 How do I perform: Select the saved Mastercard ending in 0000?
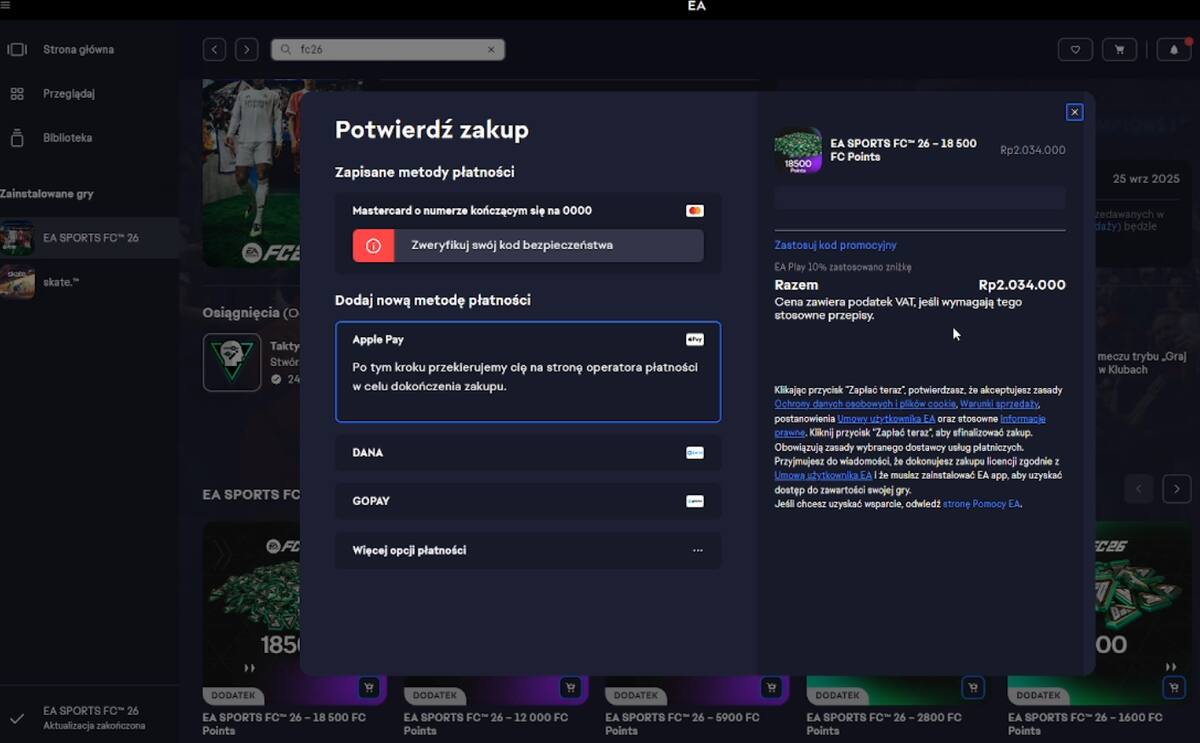528,211
